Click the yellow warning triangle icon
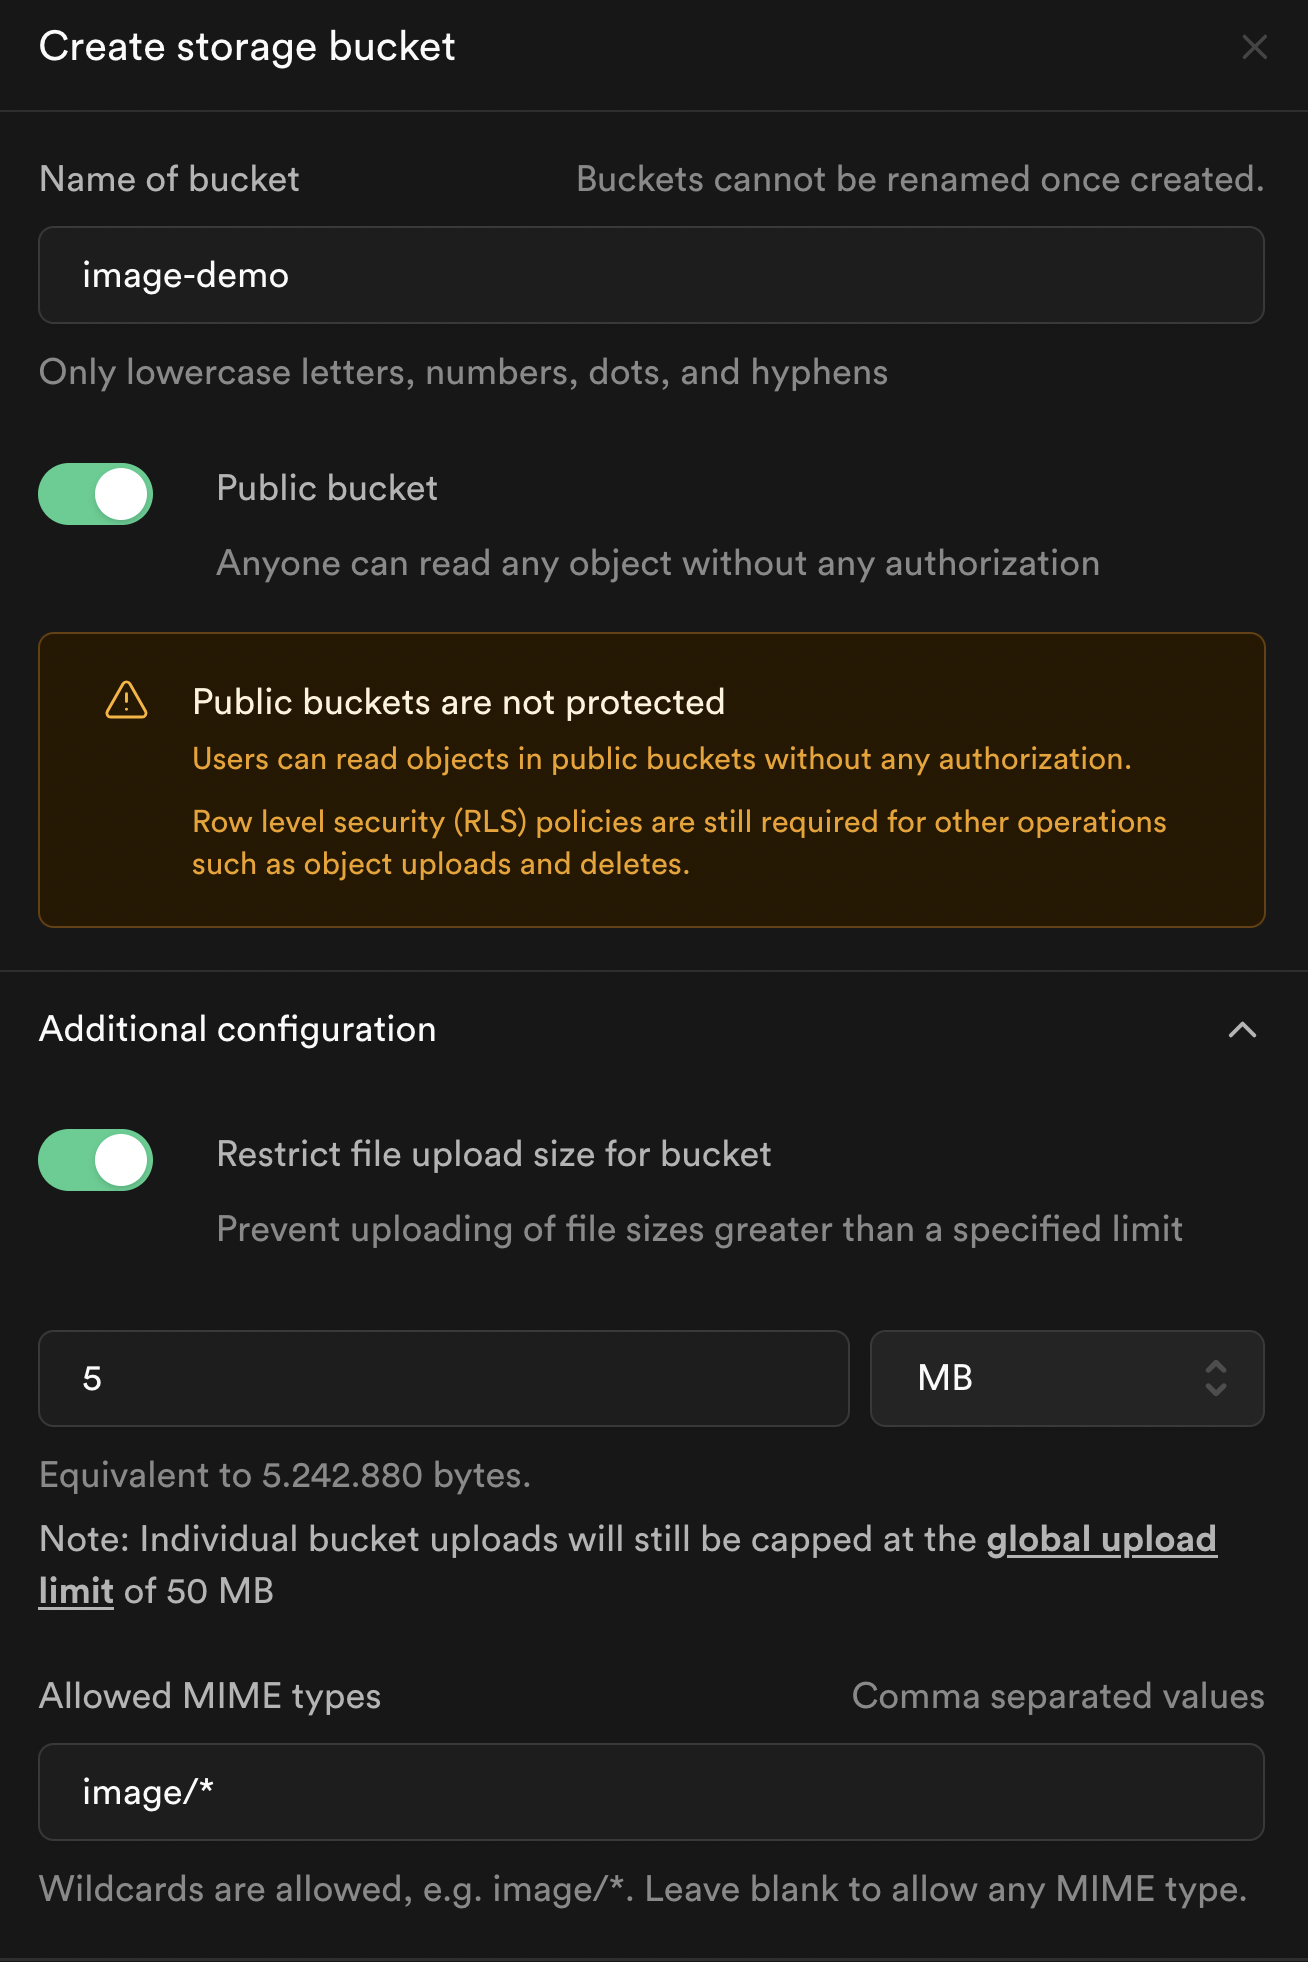 pyautogui.click(x=126, y=701)
